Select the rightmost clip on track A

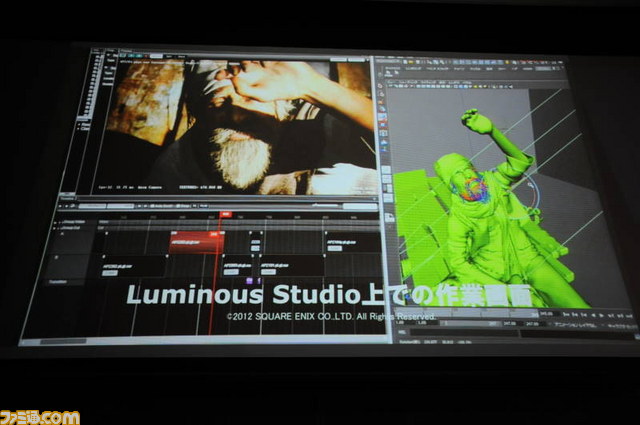pyautogui.click(x=353, y=243)
